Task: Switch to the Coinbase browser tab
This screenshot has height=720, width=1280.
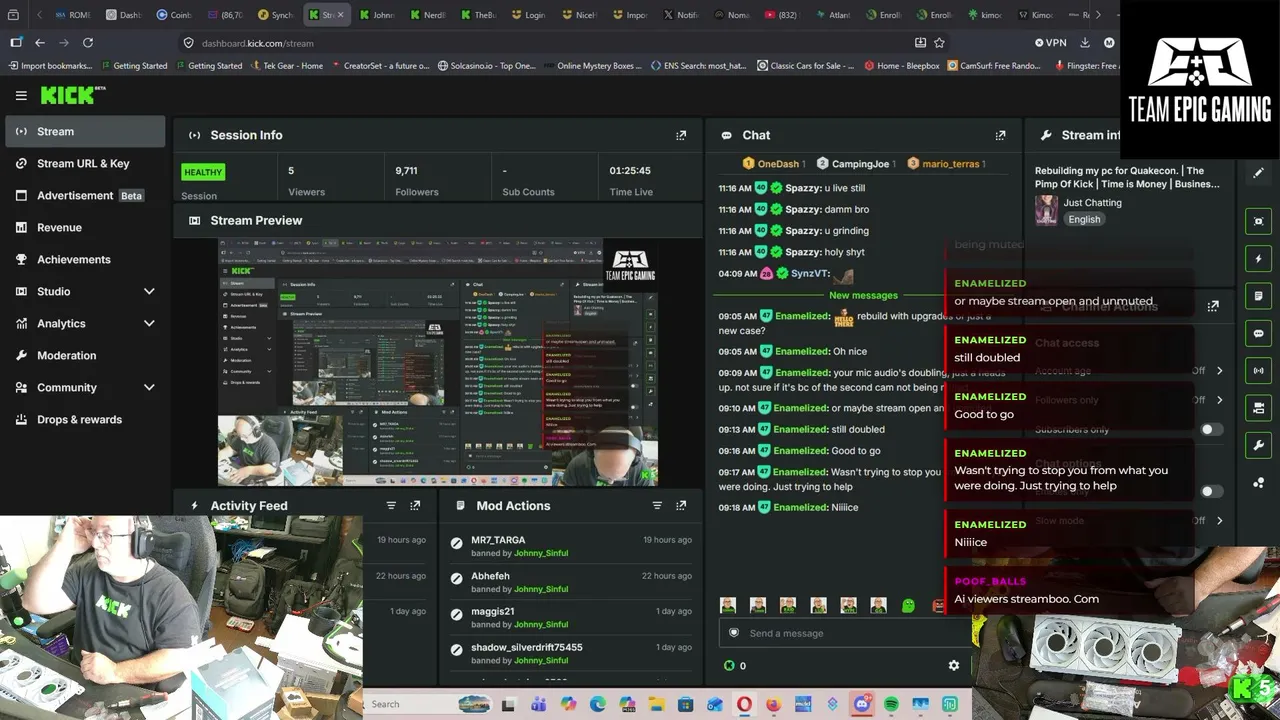Action: (174, 15)
